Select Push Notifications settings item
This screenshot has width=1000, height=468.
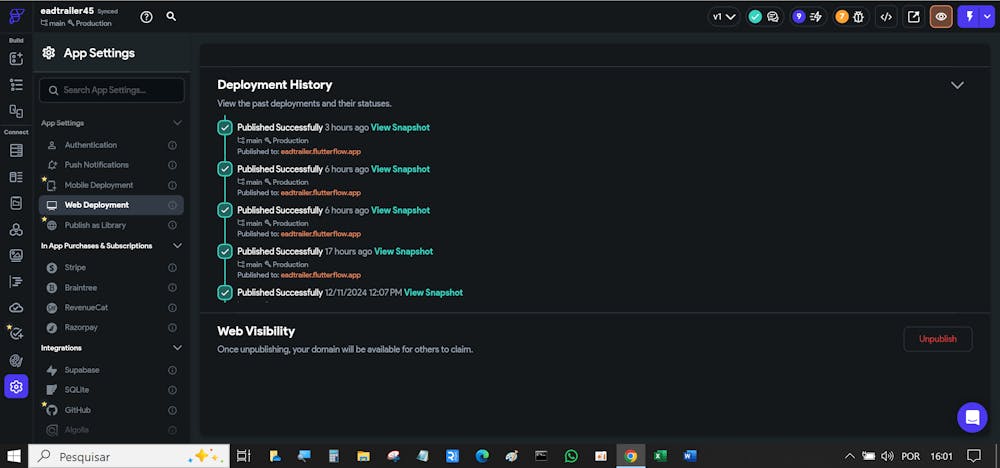(x=96, y=165)
